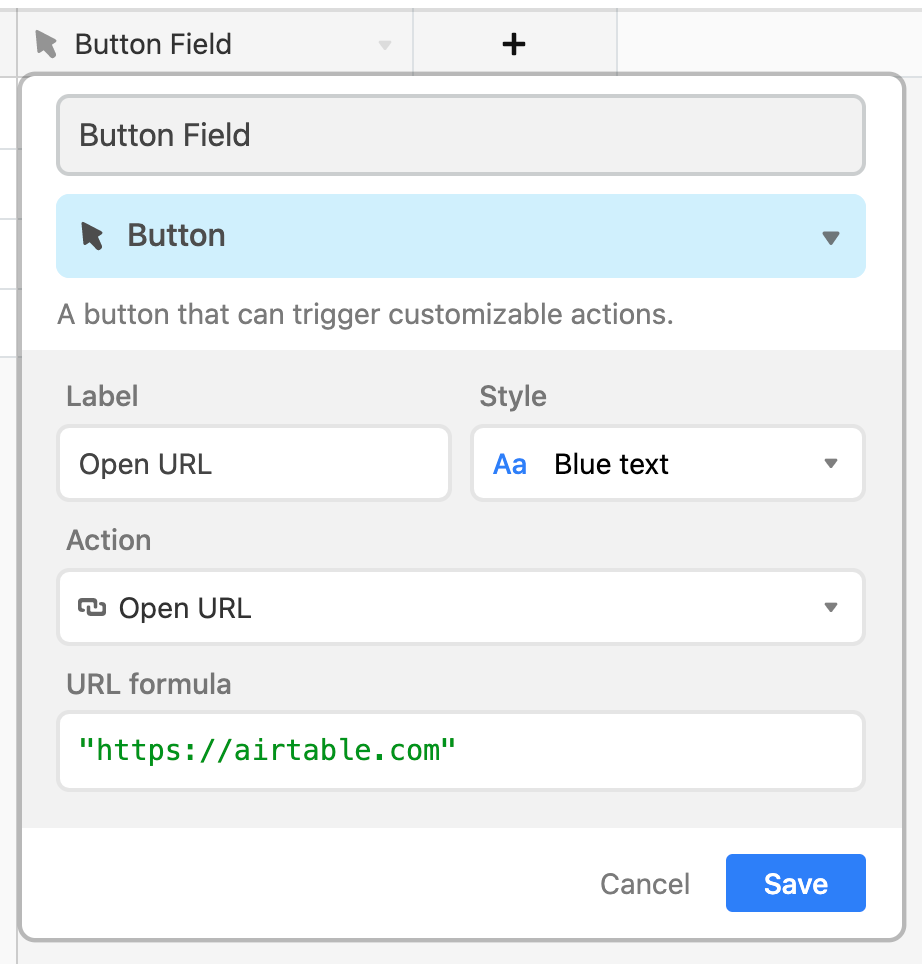Screen dimensions: 922x964
Task: Open the Button Field column header dropdown arrow
Action: (385, 45)
